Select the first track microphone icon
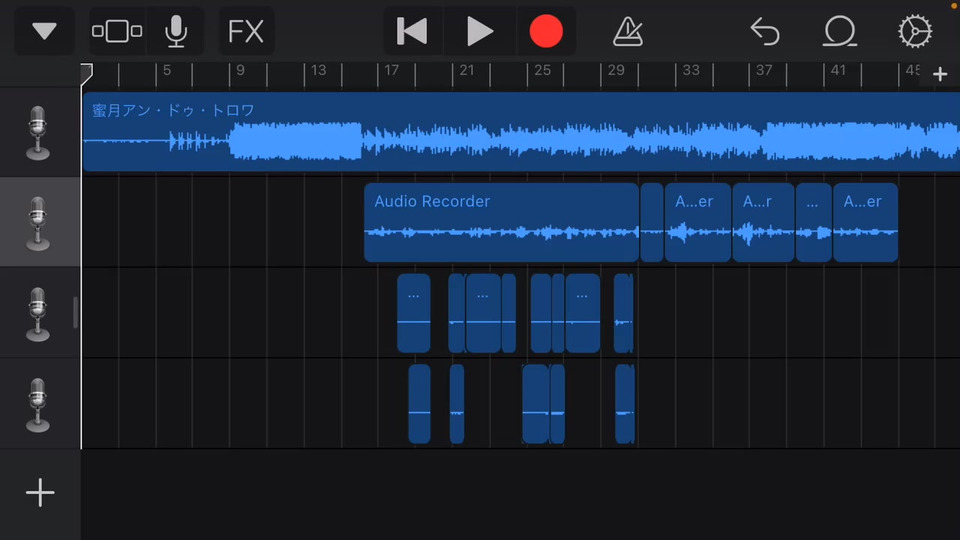Viewport: 960px width, 540px height. pyautogui.click(x=38, y=133)
